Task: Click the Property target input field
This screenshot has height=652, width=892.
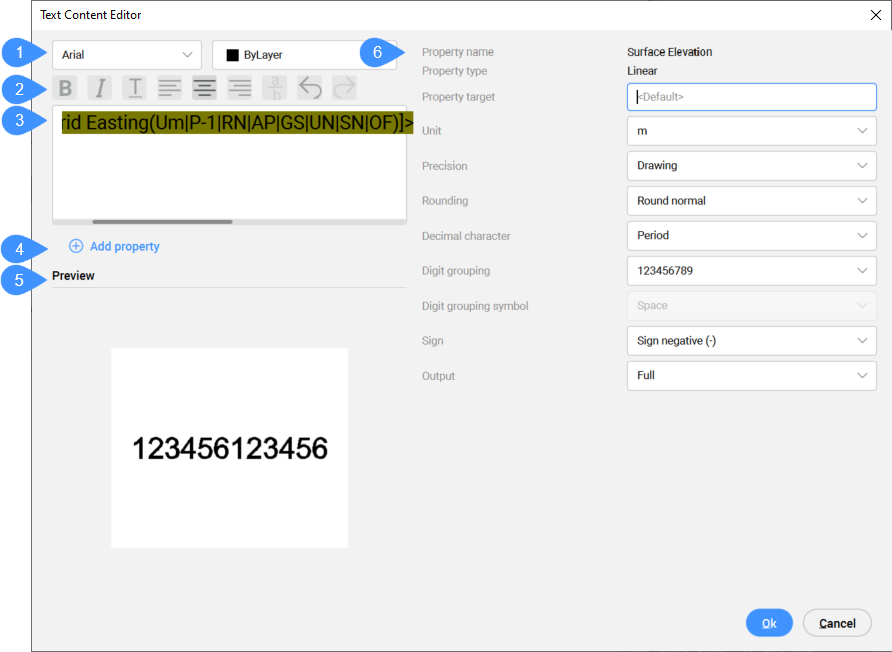Action: coord(751,97)
